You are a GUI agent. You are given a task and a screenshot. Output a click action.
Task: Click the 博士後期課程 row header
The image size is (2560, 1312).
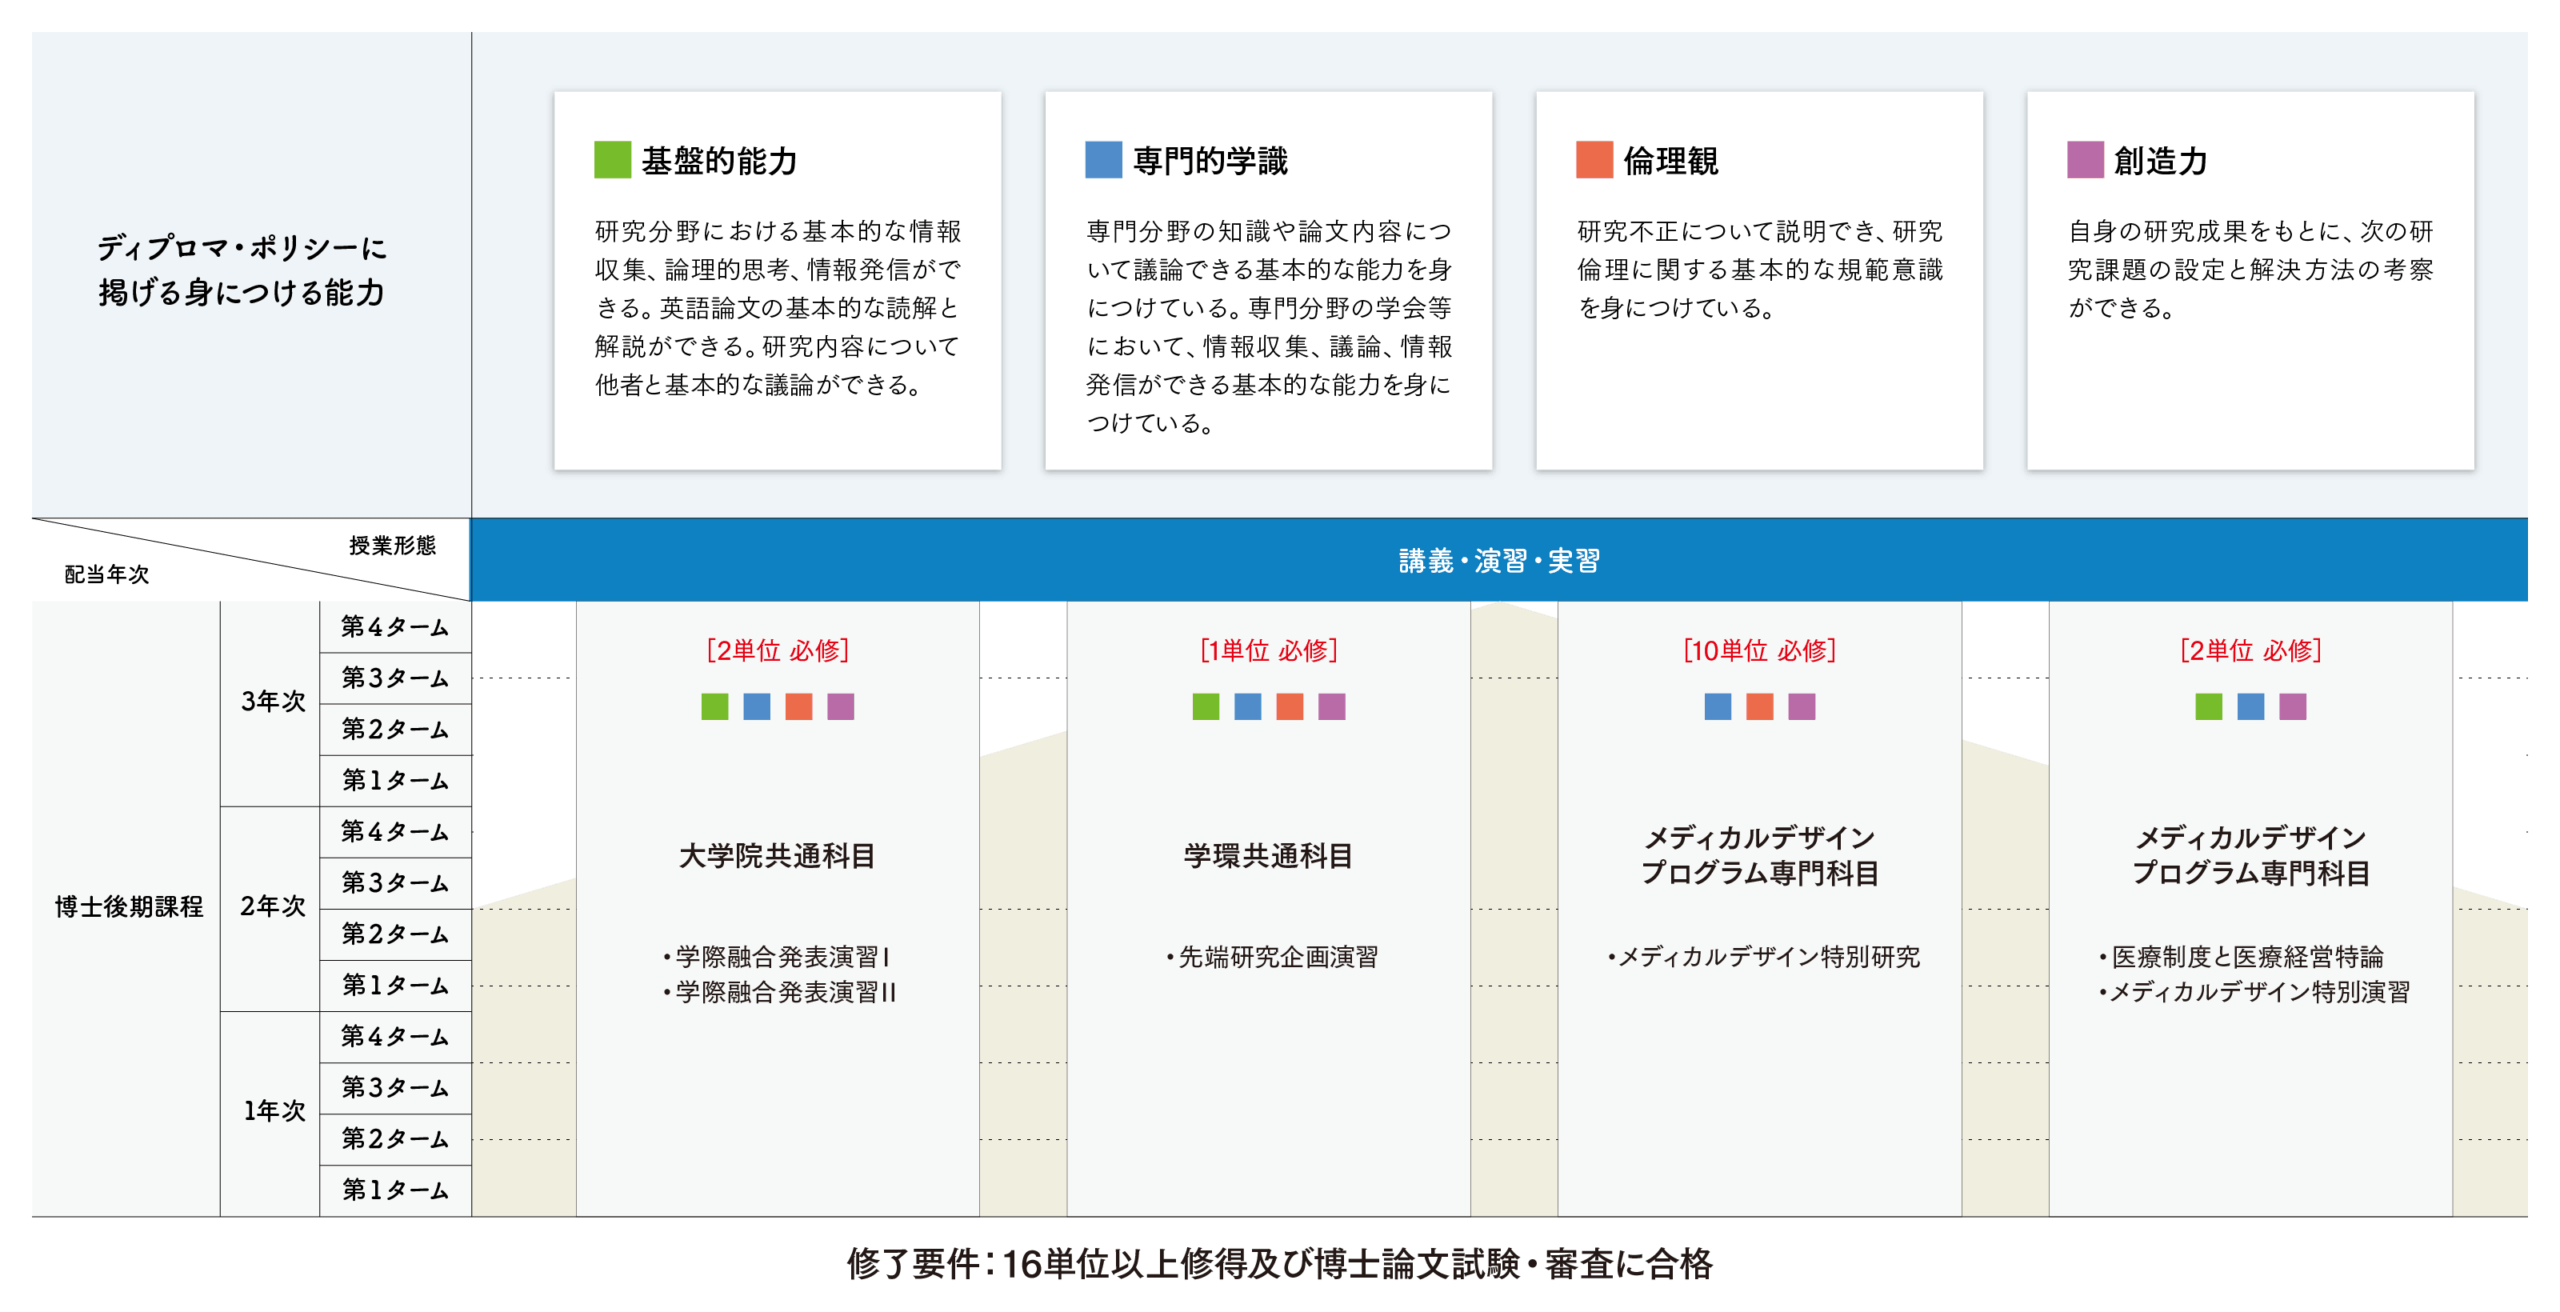[x=128, y=907]
